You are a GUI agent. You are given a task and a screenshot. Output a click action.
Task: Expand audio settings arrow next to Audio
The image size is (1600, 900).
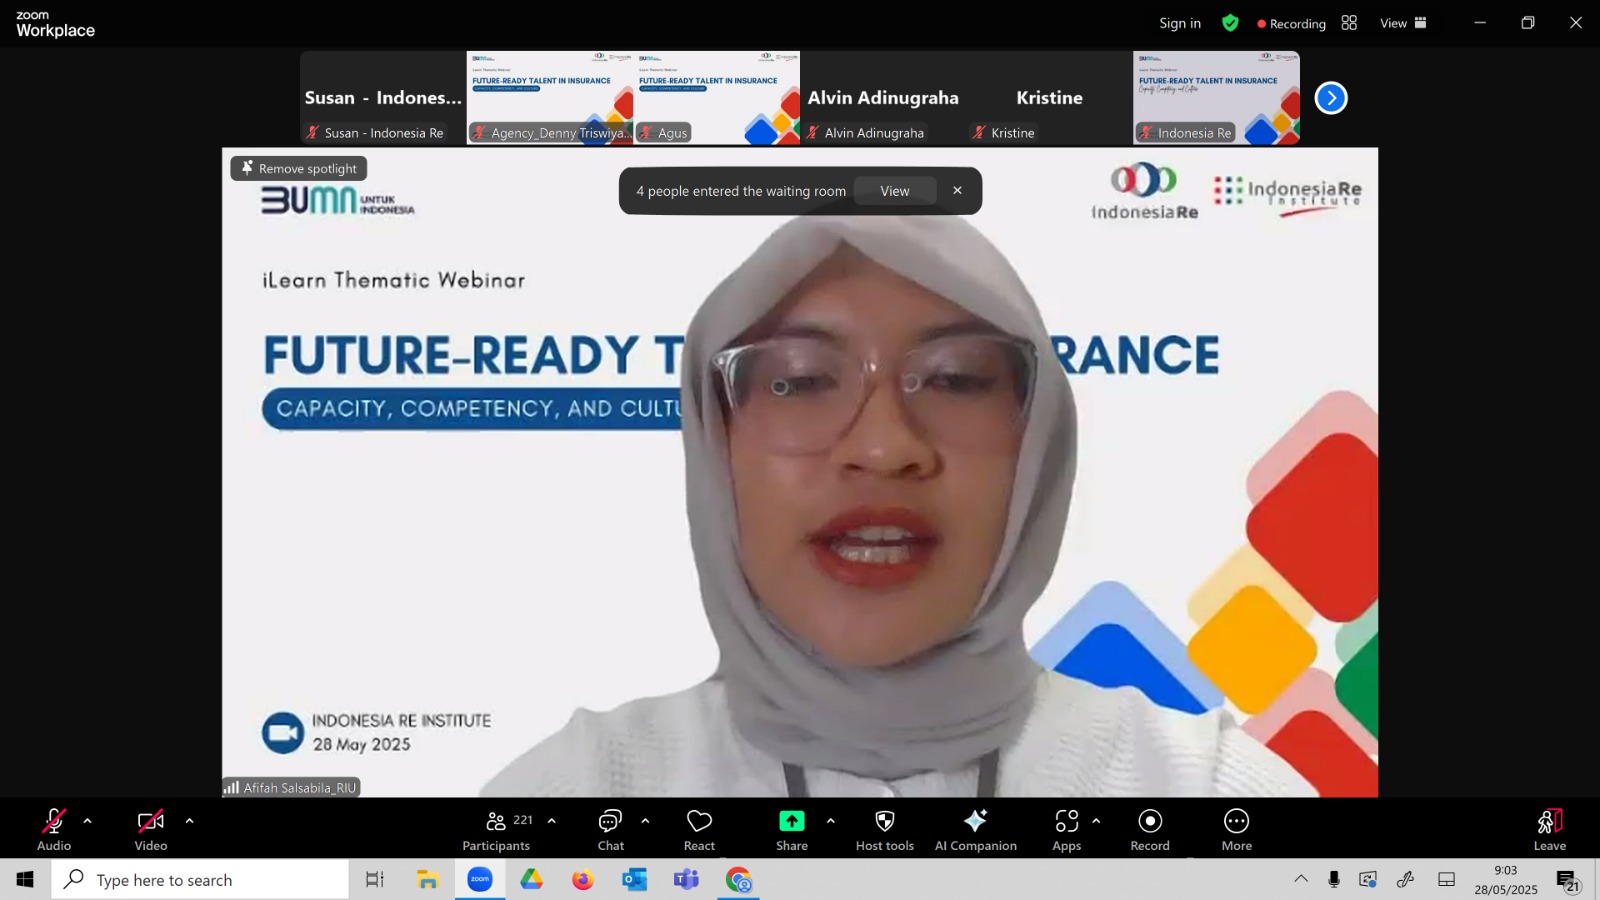pyautogui.click(x=87, y=821)
